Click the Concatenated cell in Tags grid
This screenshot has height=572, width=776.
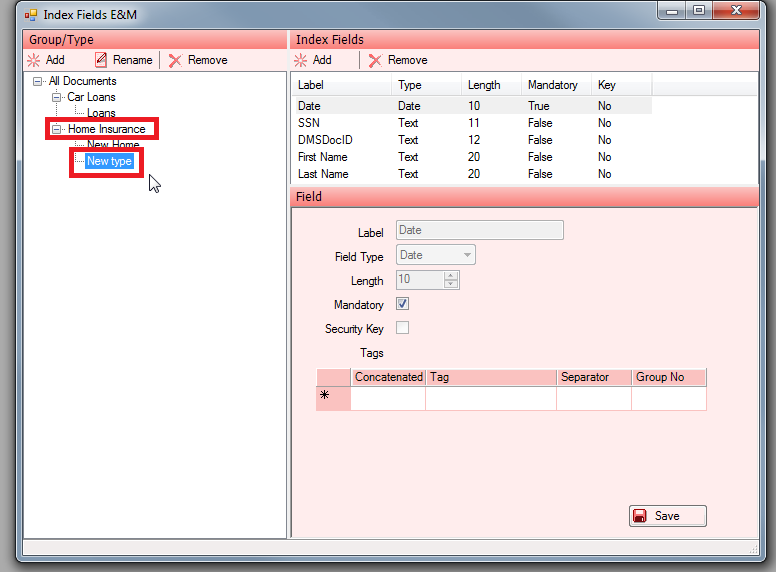tap(388, 398)
